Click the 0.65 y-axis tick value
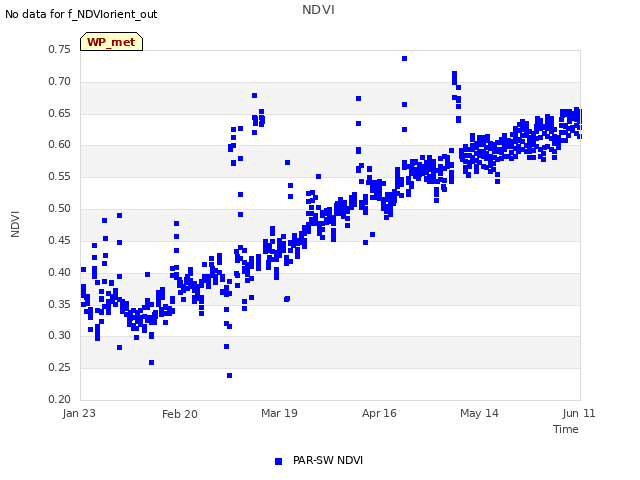The image size is (640, 480). [x=60, y=113]
